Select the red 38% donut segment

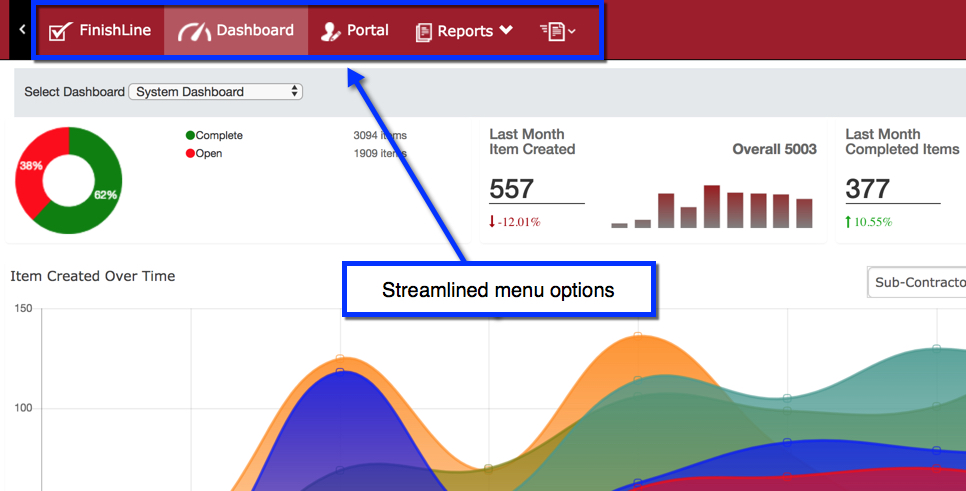click(x=28, y=175)
